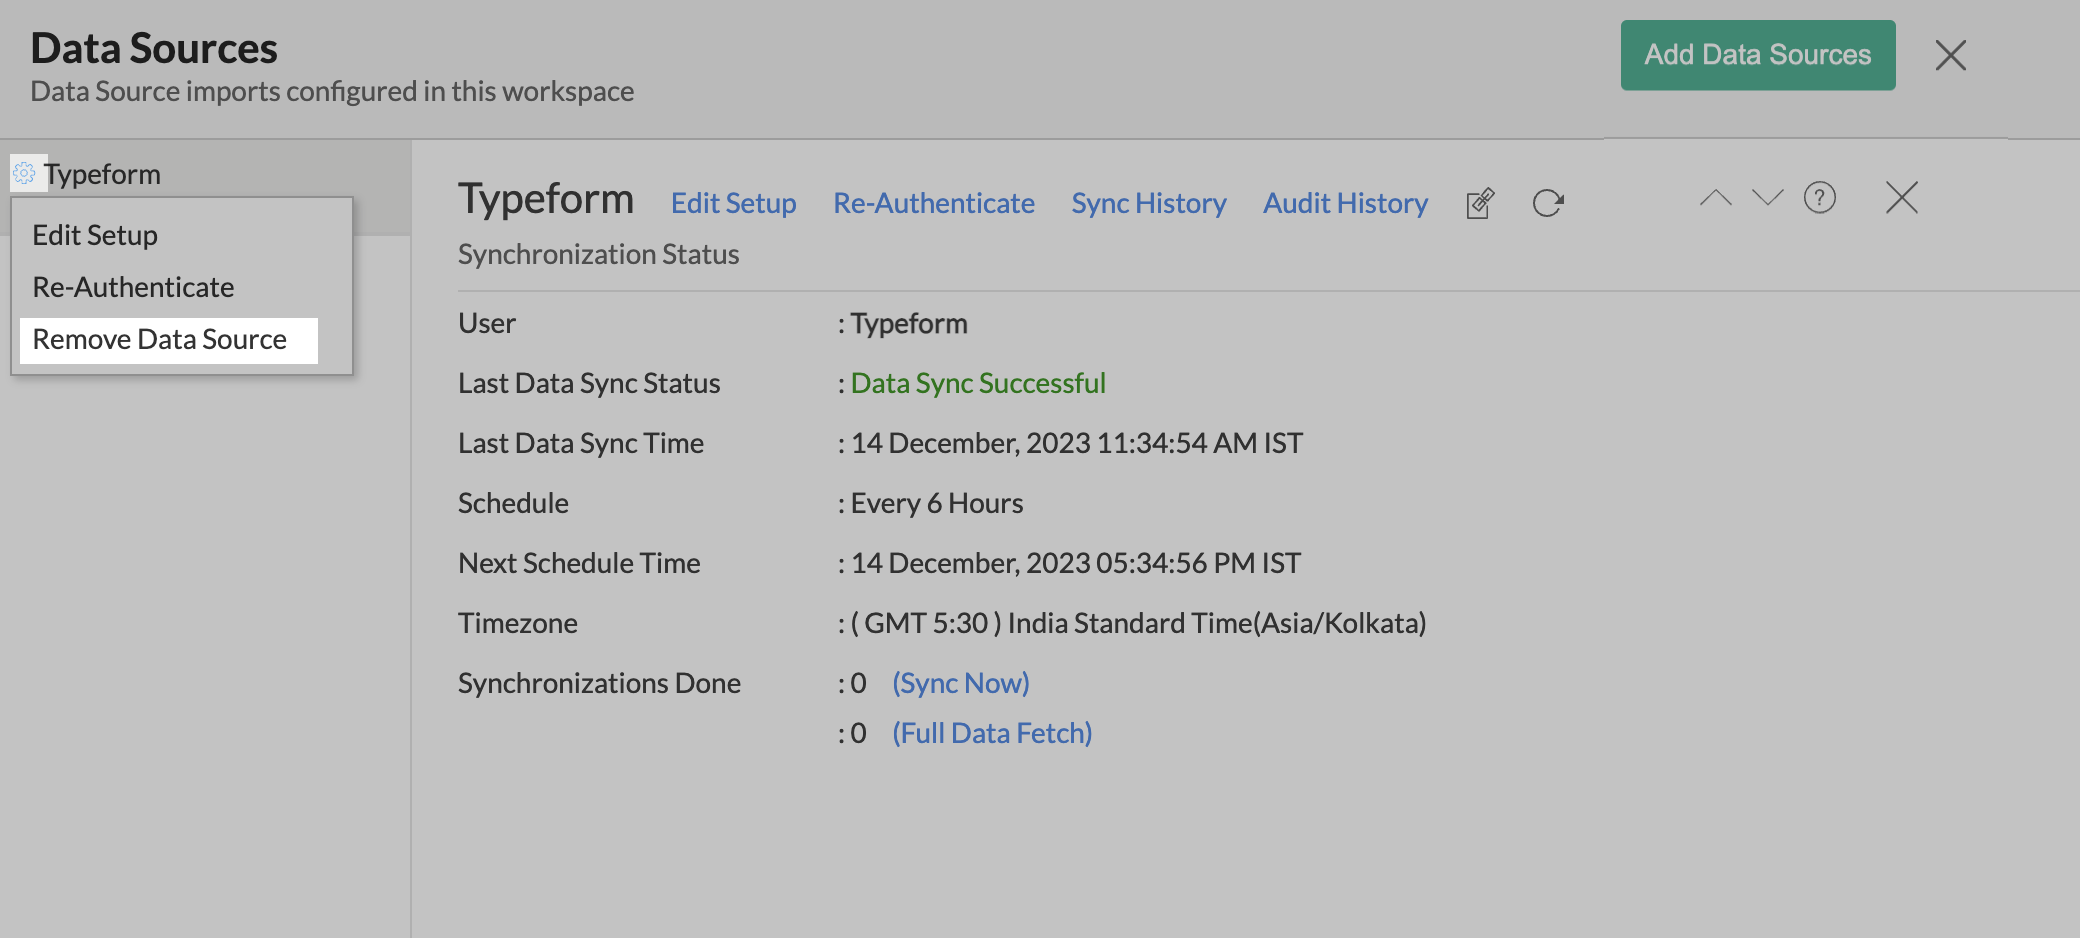Open the Sync History link
Image resolution: width=2080 pixels, height=938 pixels.
[x=1148, y=203]
